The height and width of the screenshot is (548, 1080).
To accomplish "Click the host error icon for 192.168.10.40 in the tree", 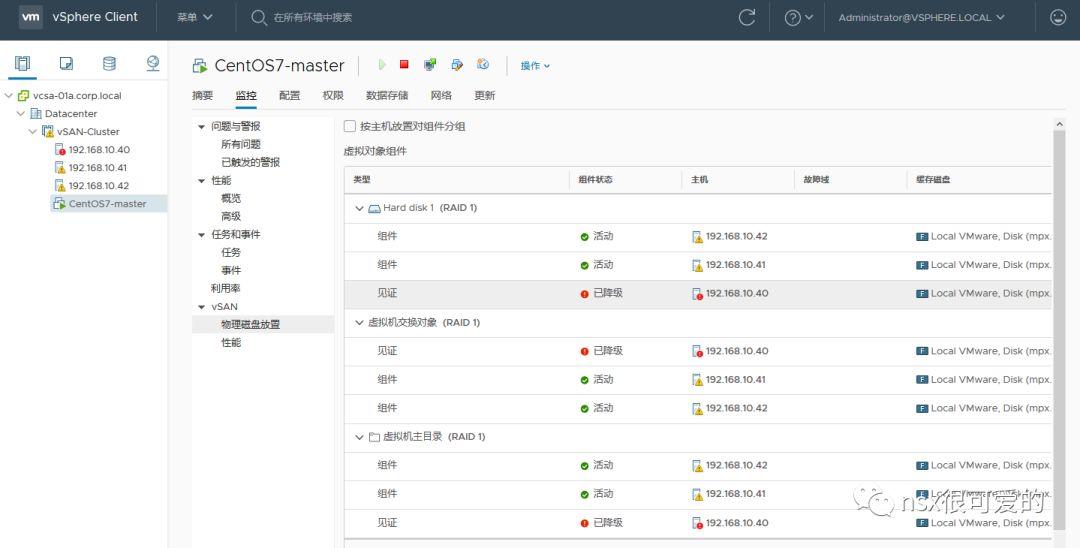I will pos(60,149).
